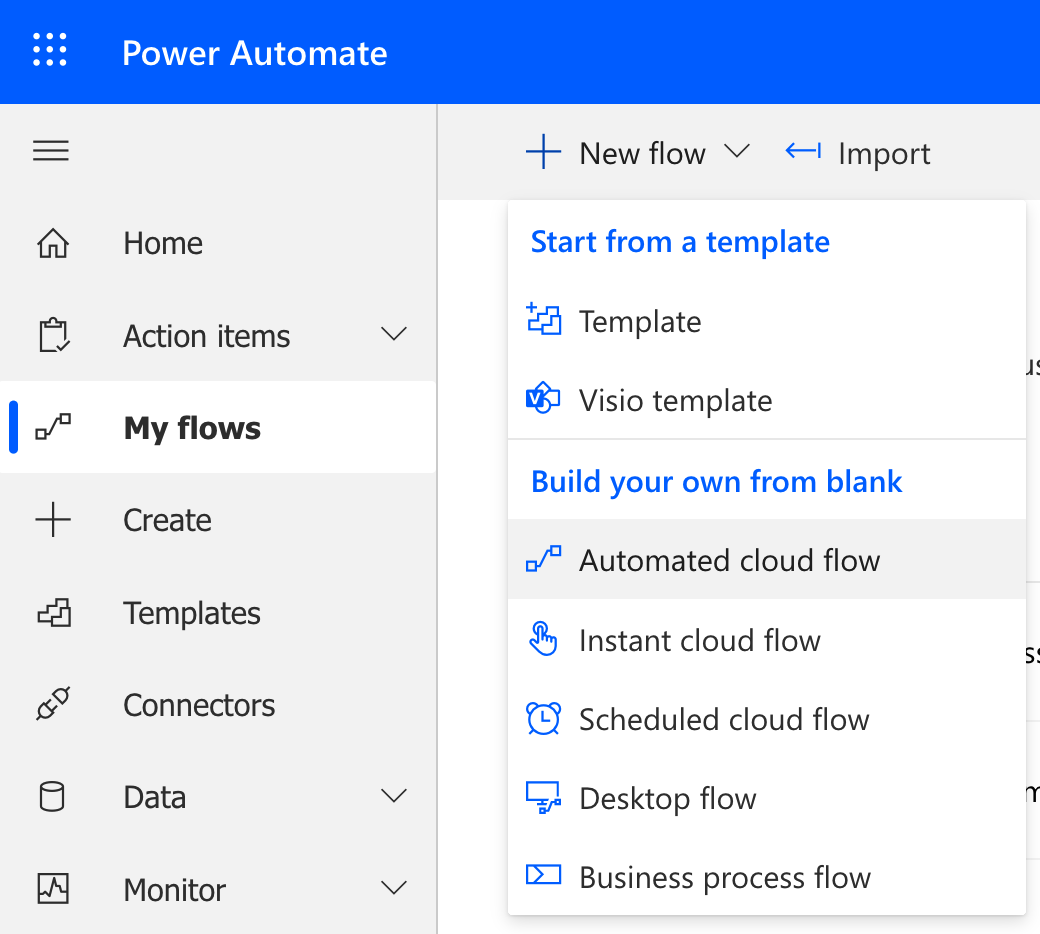This screenshot has height=934, width=1040.
Task: Open Action items in sidebar
Action: point(218,335)
